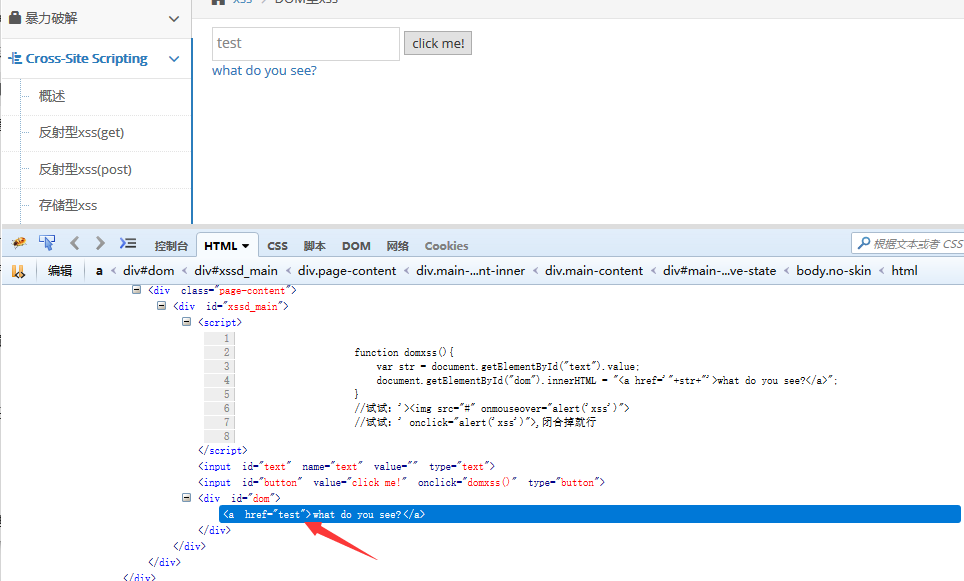Image resolution: width=964 pixels, height=581 pixels.
Task: Click the onclick alert comment line
Action: 475,422
